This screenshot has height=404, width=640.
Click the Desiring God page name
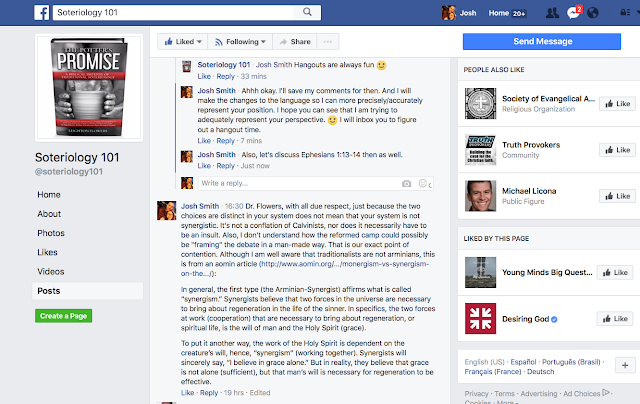pyautogui.click(x=525, y=319)
